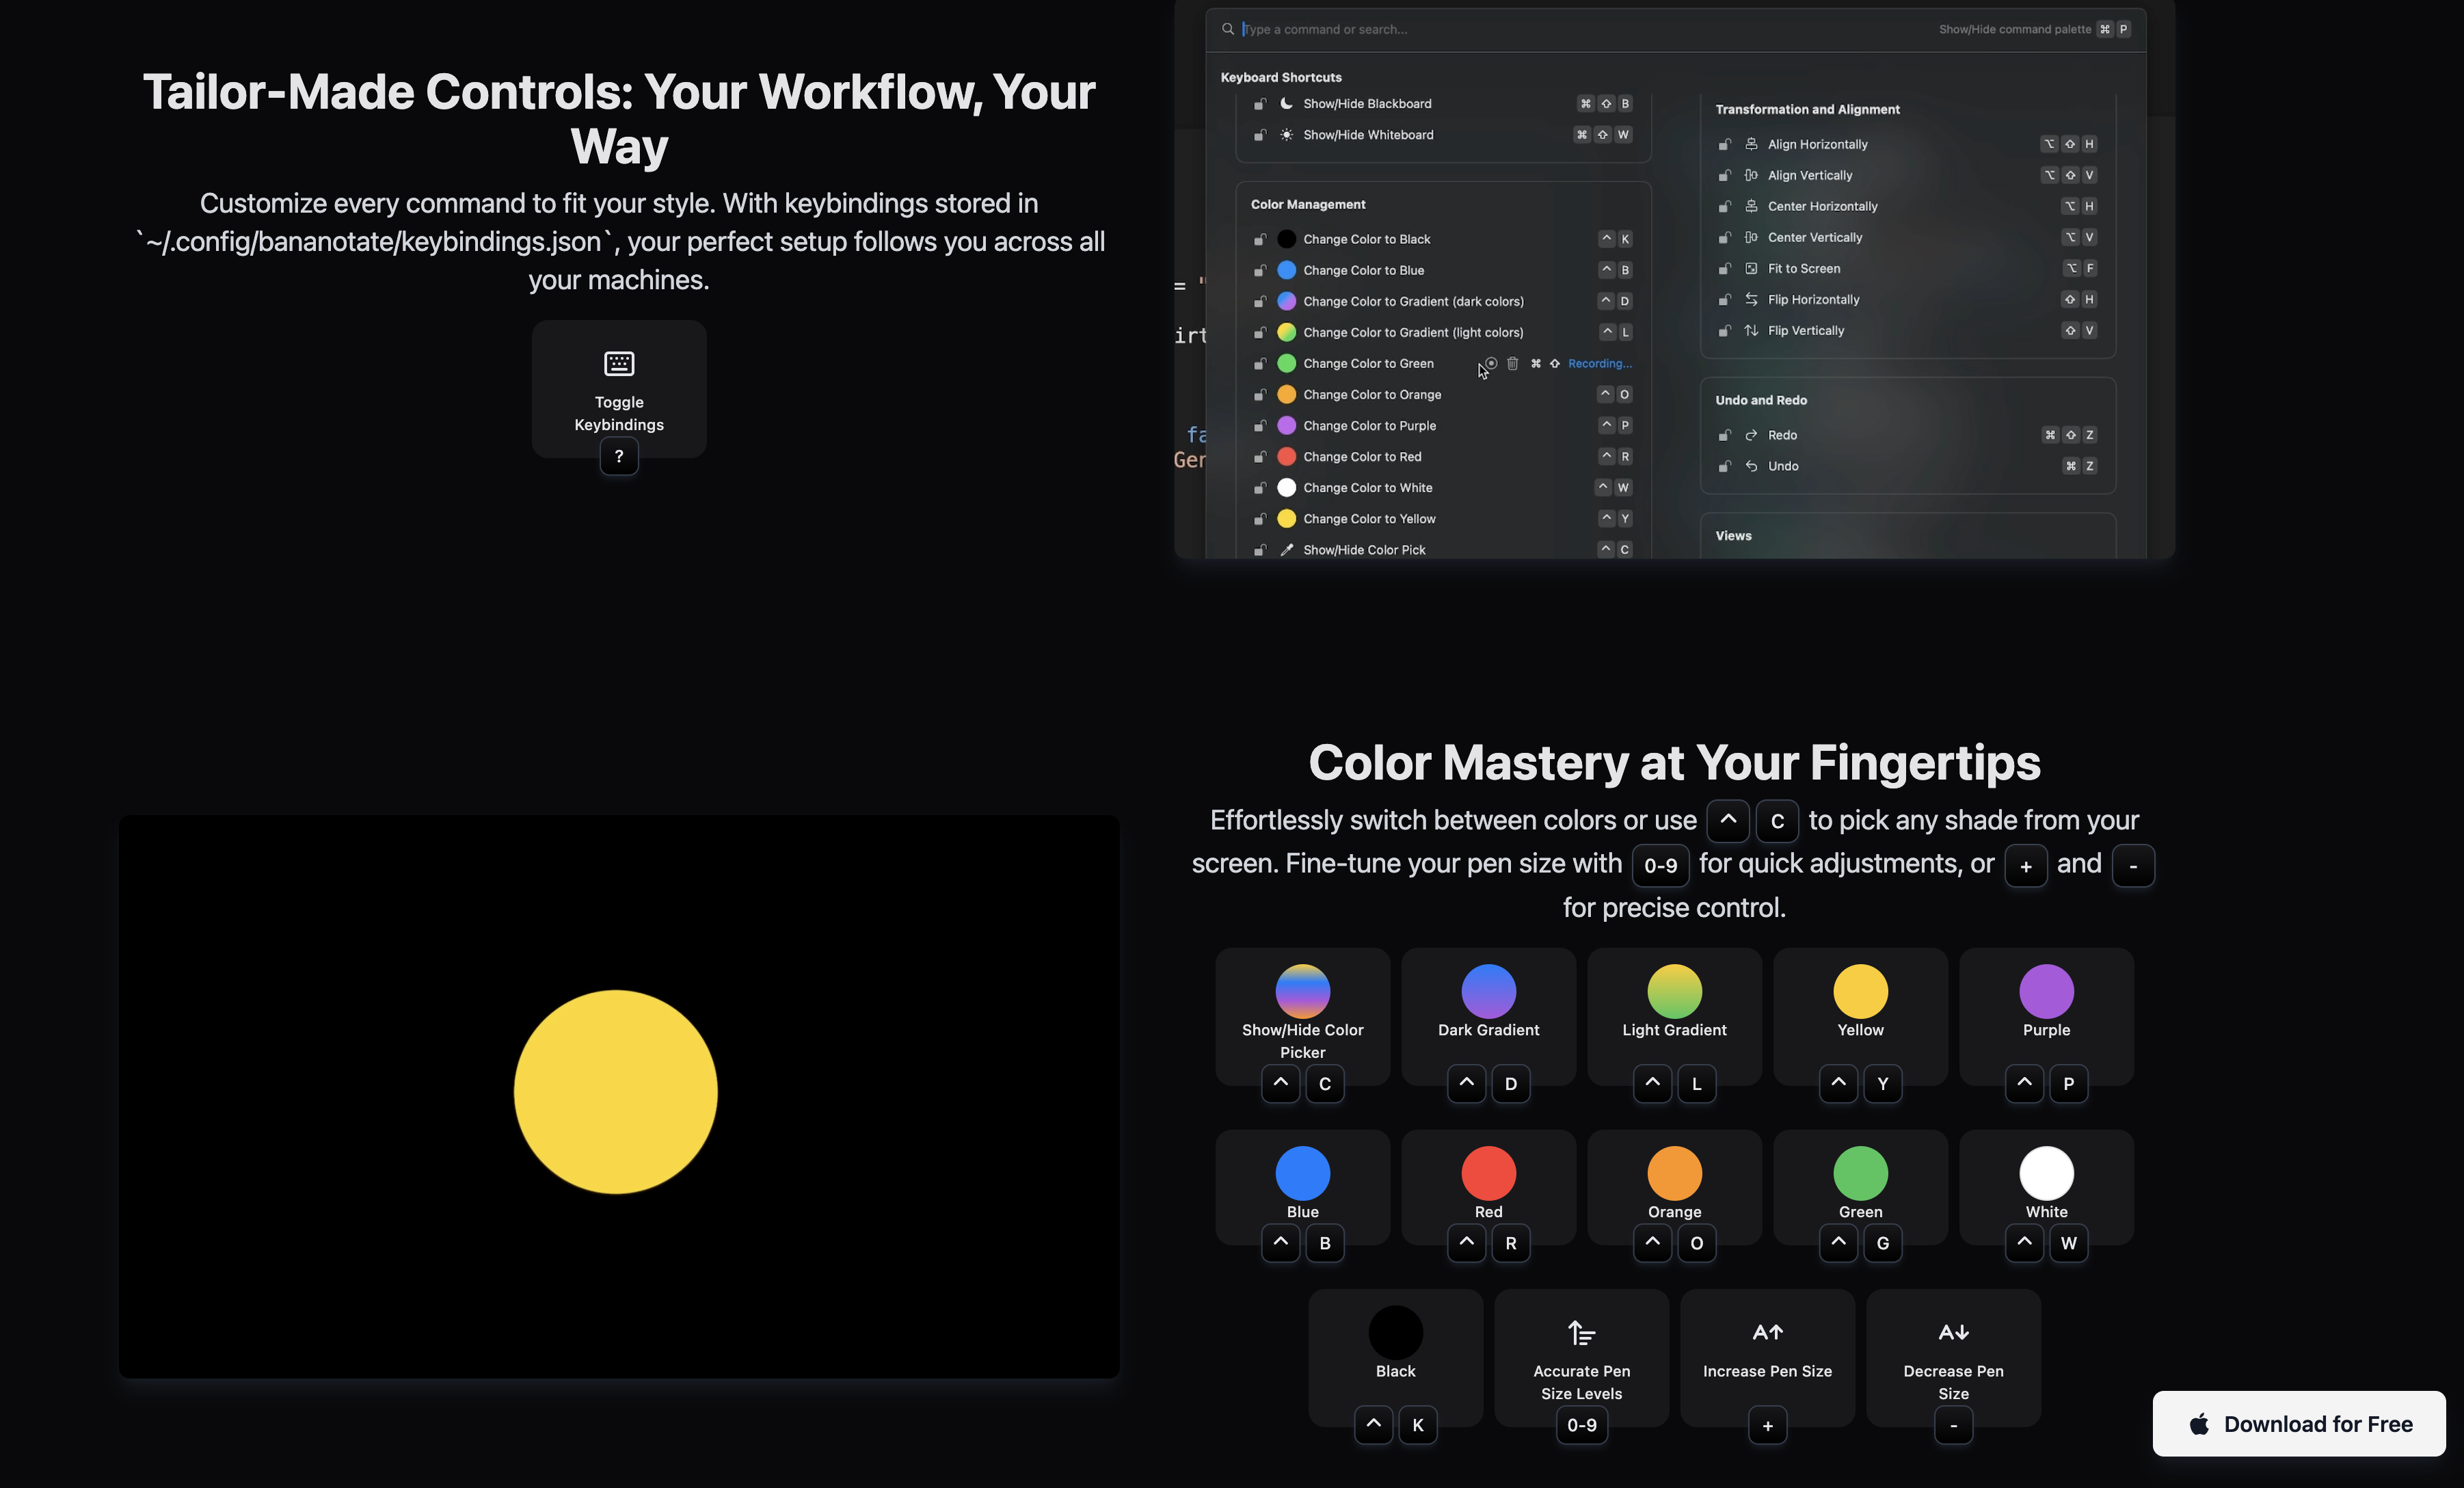Viewport: 2464px width, 1488px height.
Task: Click the Fit to Screen icon
Action: pos(1751,268)
